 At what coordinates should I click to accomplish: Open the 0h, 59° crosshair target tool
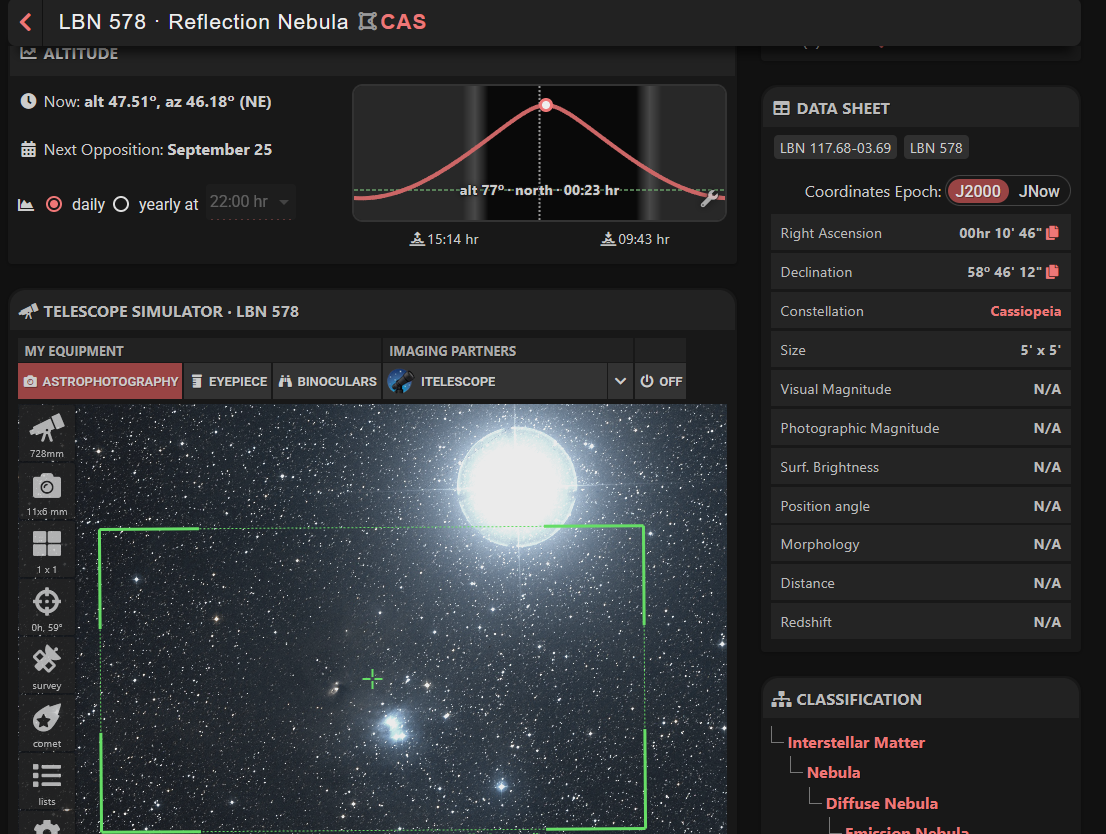tap(47, 608)
